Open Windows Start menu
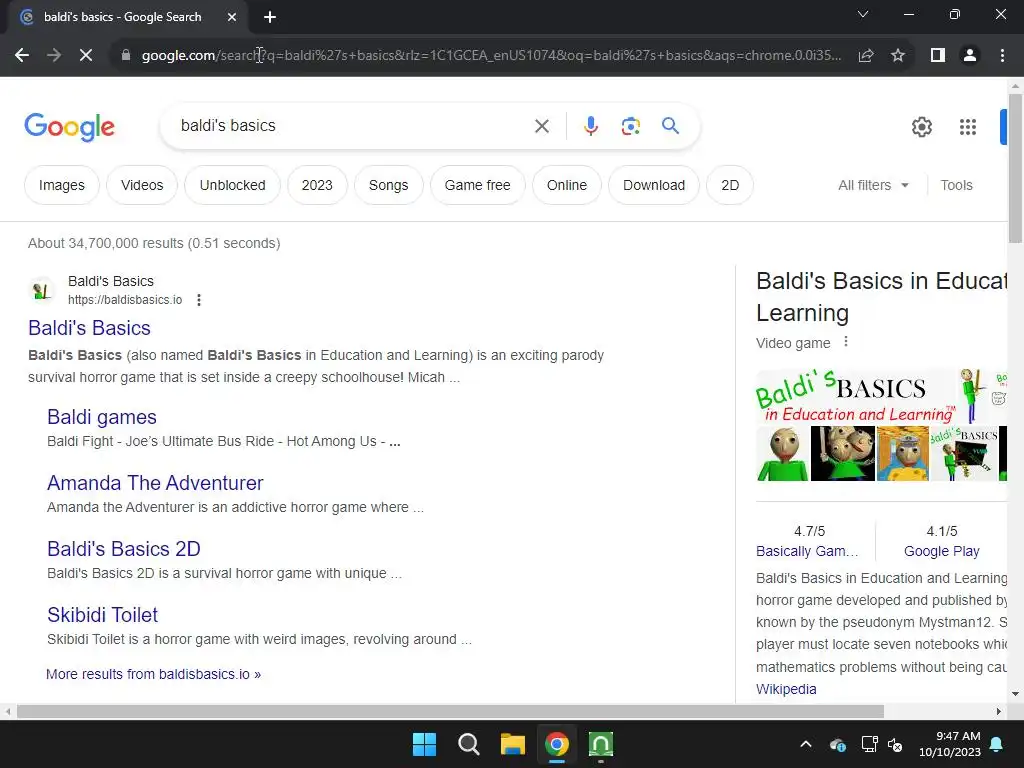The image size is (1024, 768). (424, 744)
